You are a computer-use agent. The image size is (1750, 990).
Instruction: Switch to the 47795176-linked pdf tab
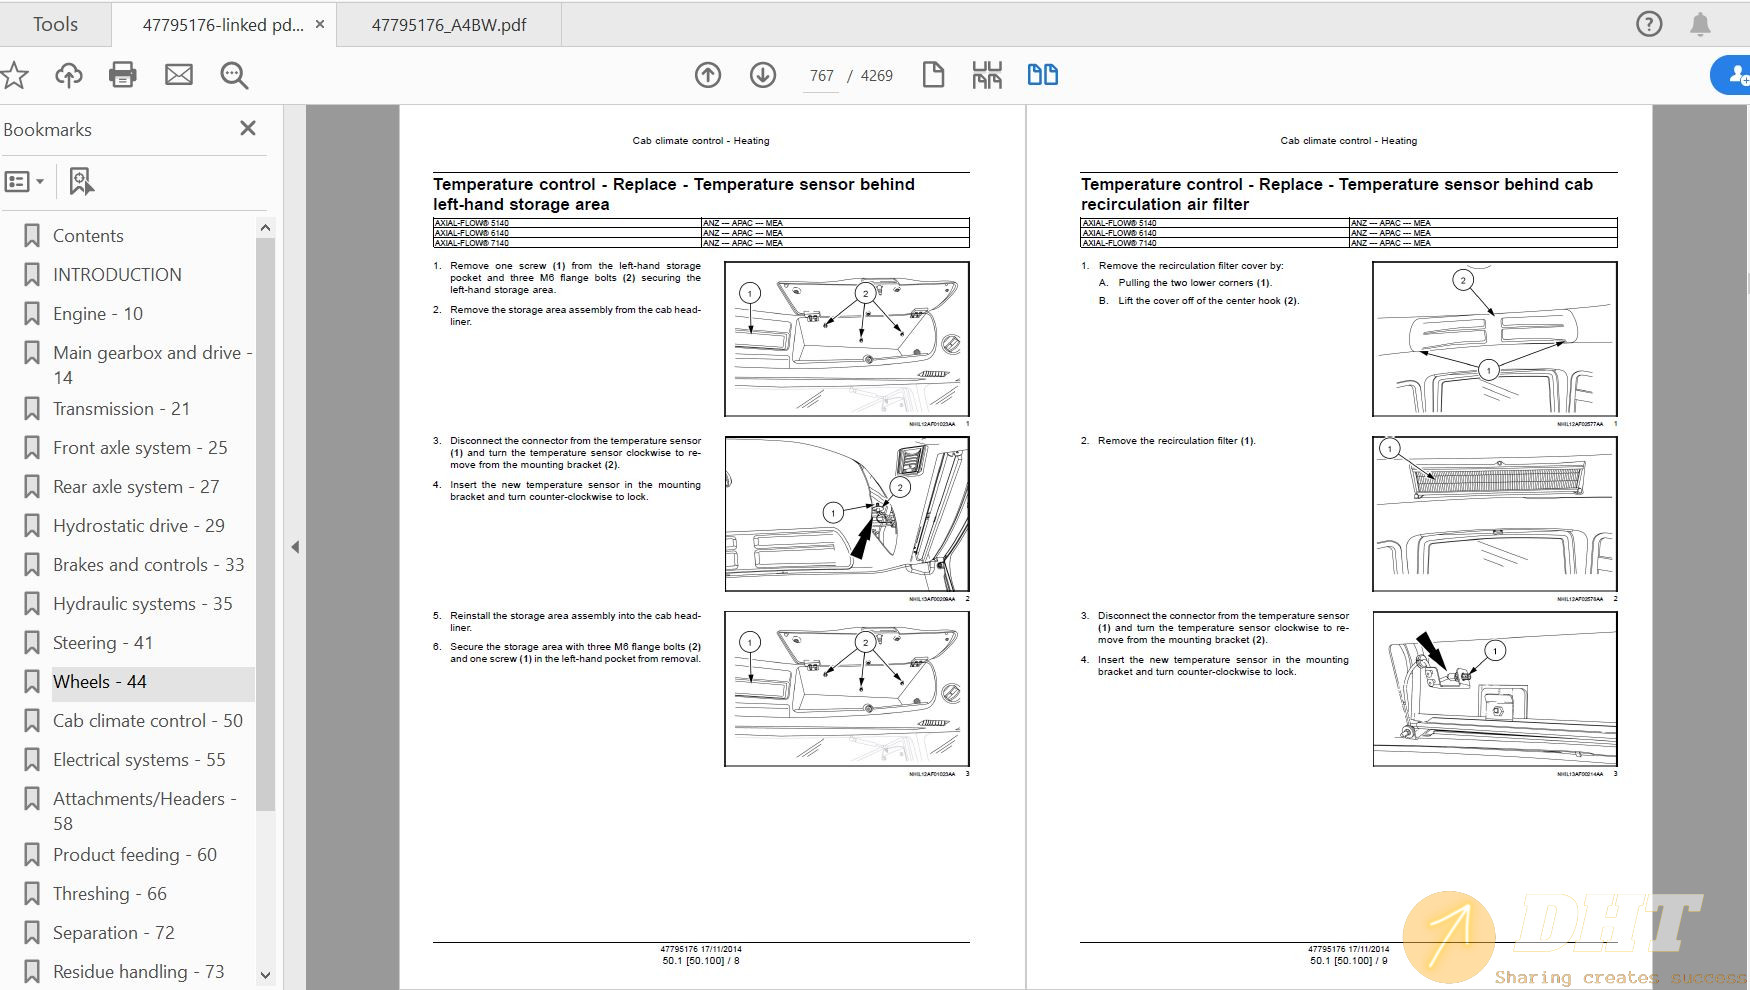coord(222,25)
